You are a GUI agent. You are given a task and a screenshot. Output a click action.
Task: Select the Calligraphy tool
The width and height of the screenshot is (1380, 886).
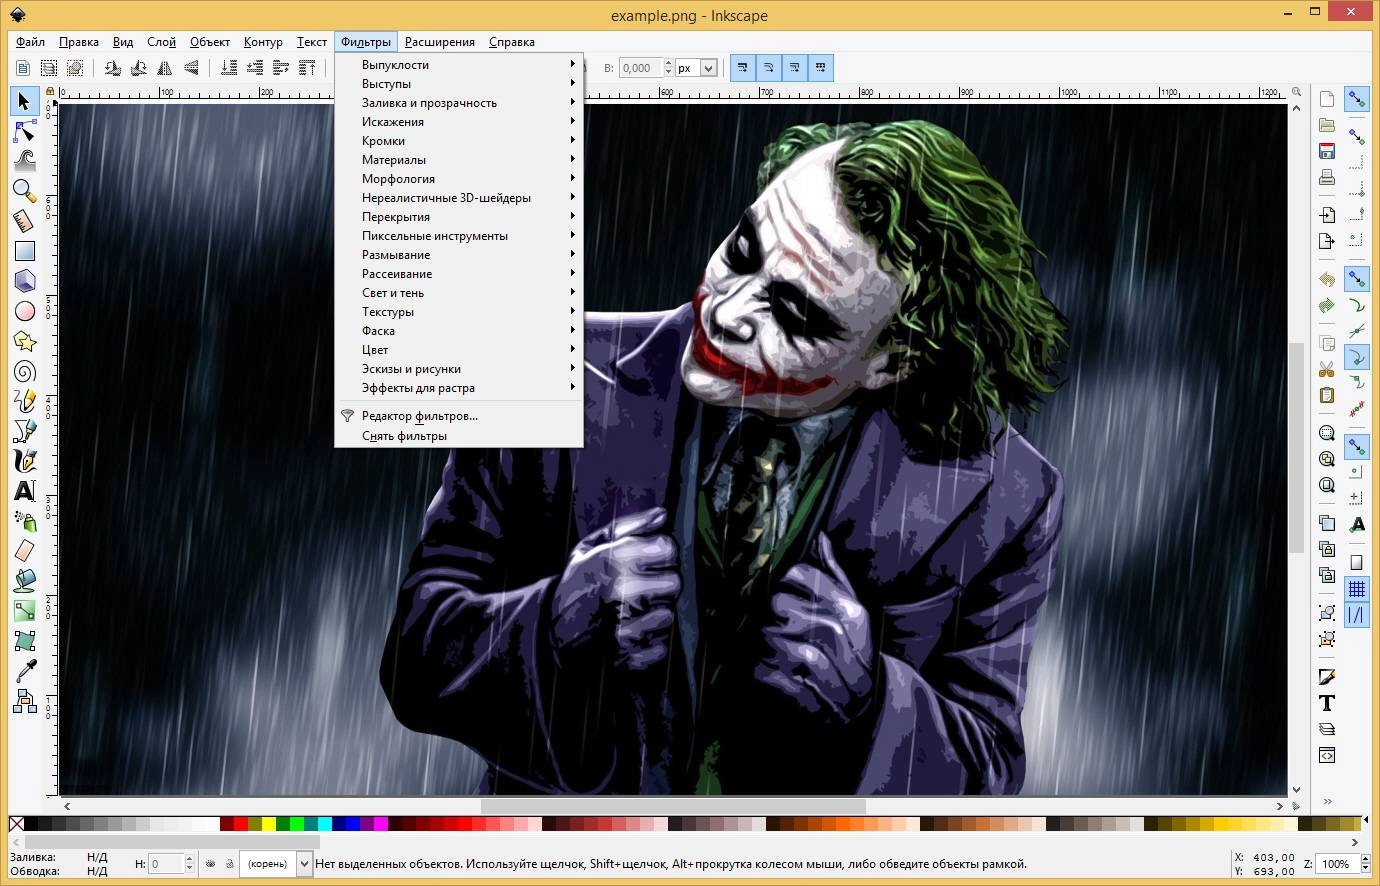coord(24,461)
